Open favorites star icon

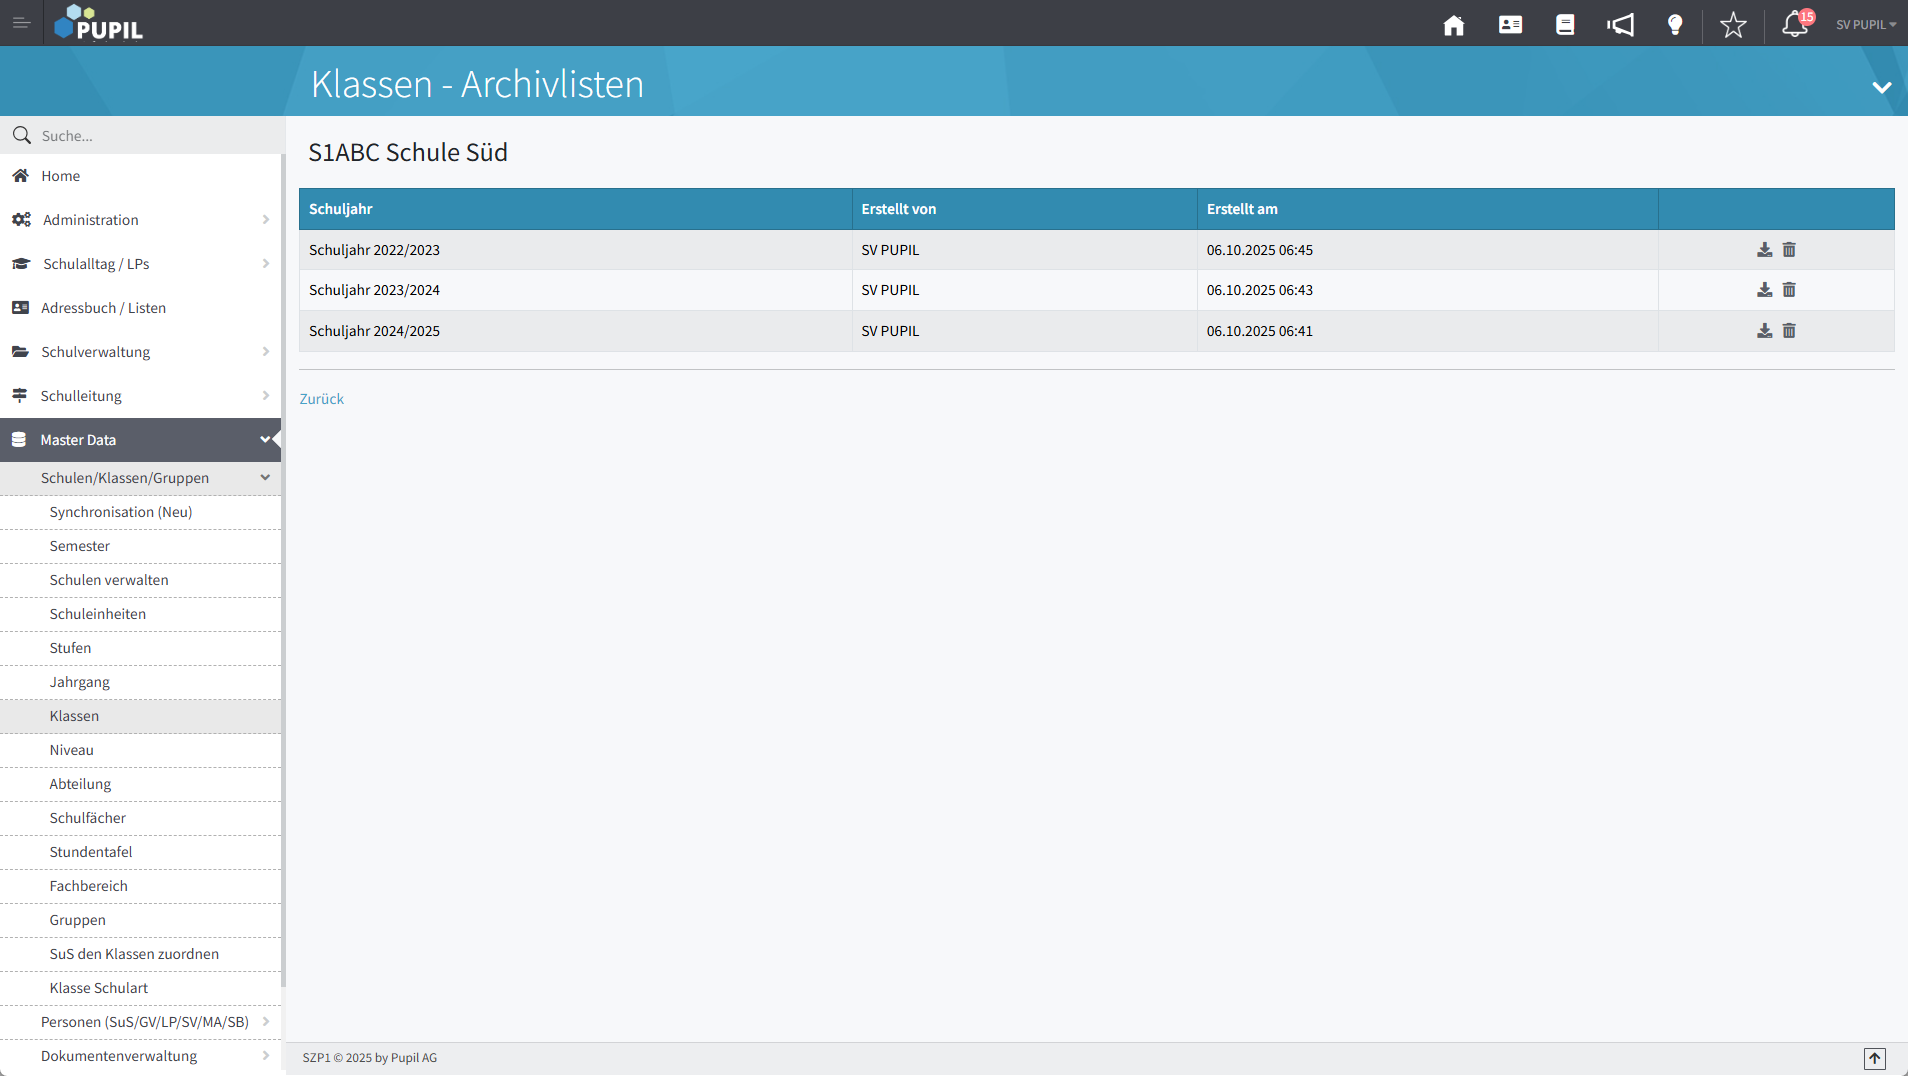pos(1733,25)
